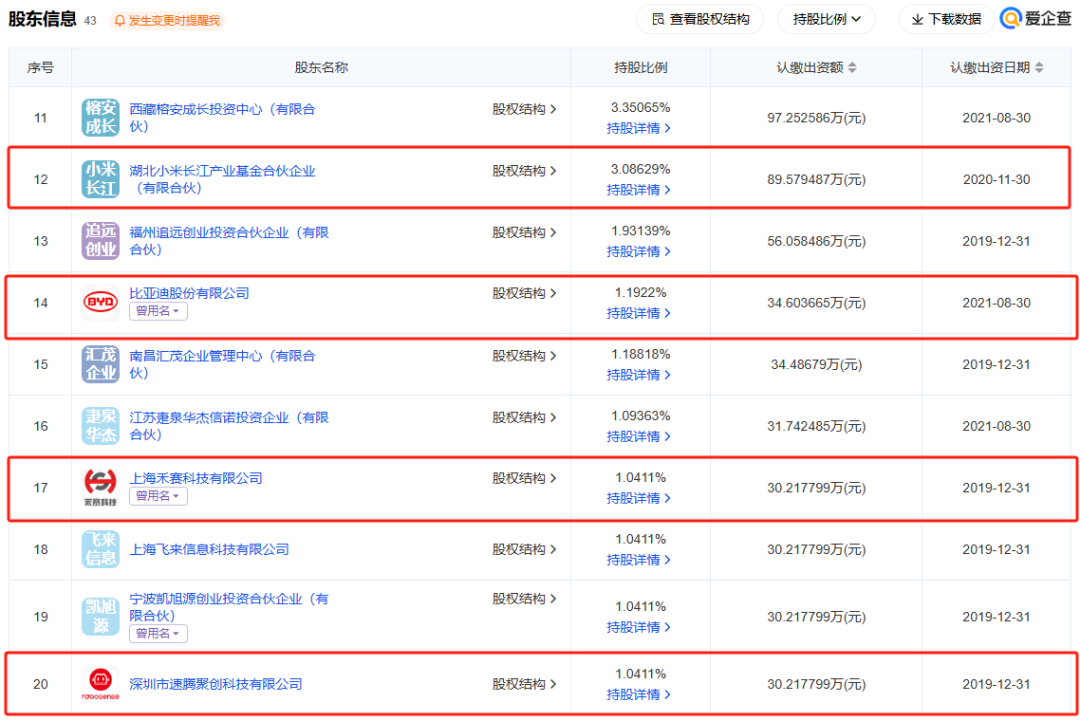This screenshot has width=1080, height=721.
Task: View 持股详情 for 深圳市速腾聚创 row
Action: coord(638,695)
